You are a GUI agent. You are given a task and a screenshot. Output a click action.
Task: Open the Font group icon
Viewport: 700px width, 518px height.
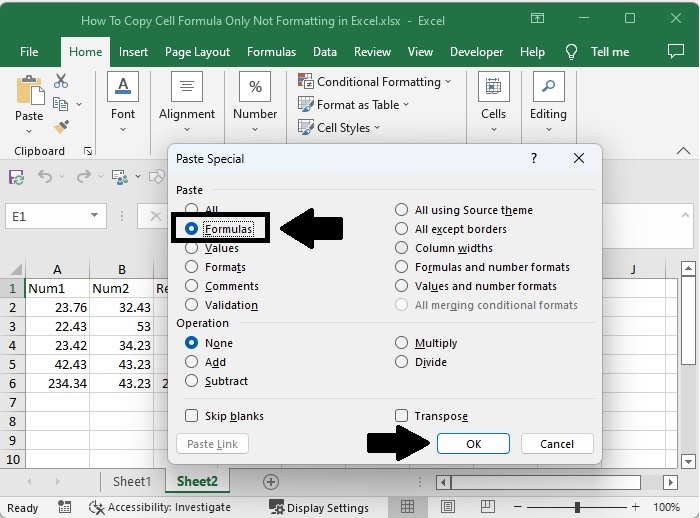click(x=123, y=86)
